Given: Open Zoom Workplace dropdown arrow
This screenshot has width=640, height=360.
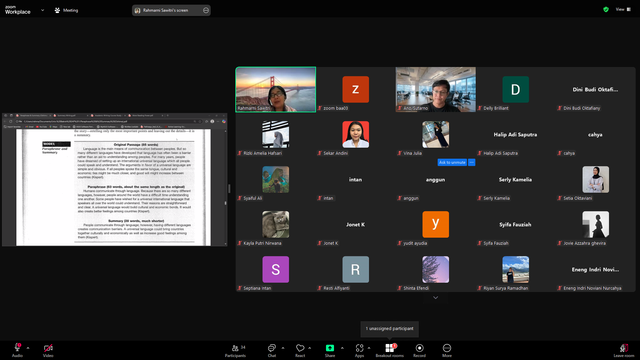Looking at the screenshot, I should [42, 10].
